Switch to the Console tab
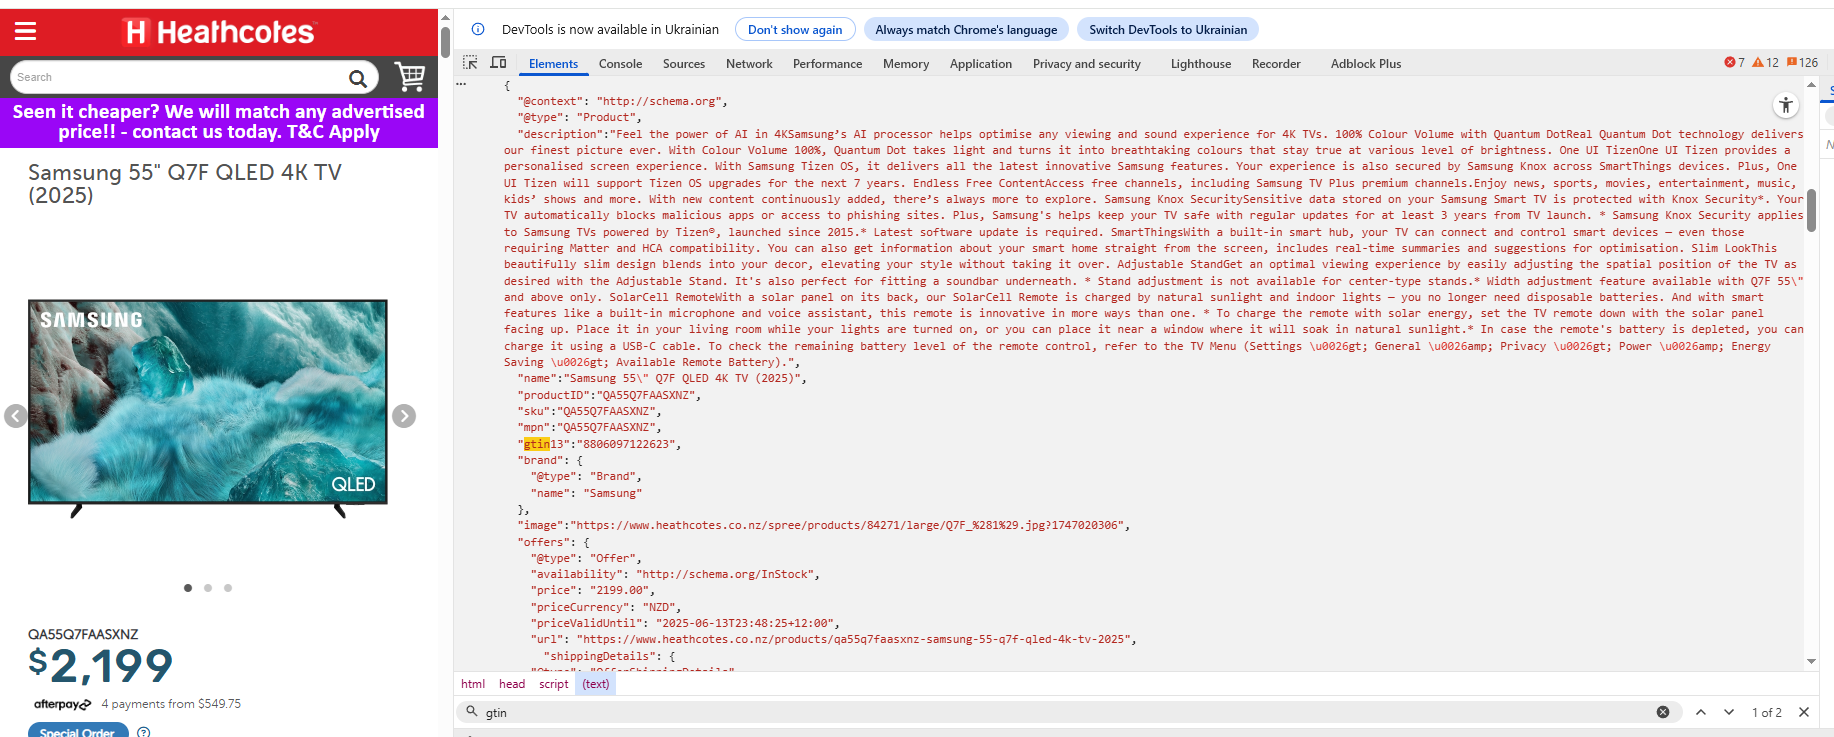Image resolution: width=1834 pixels, height=737 pixels. (x=620, y=64)
